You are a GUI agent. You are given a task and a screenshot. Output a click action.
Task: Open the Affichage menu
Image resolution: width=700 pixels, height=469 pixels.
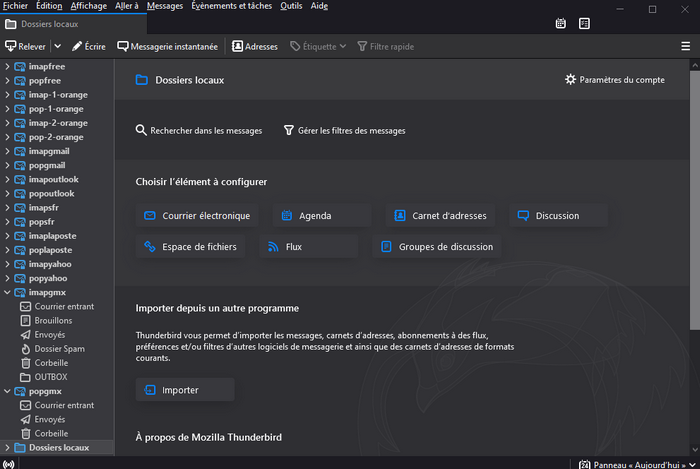click(x=88, y=6)
